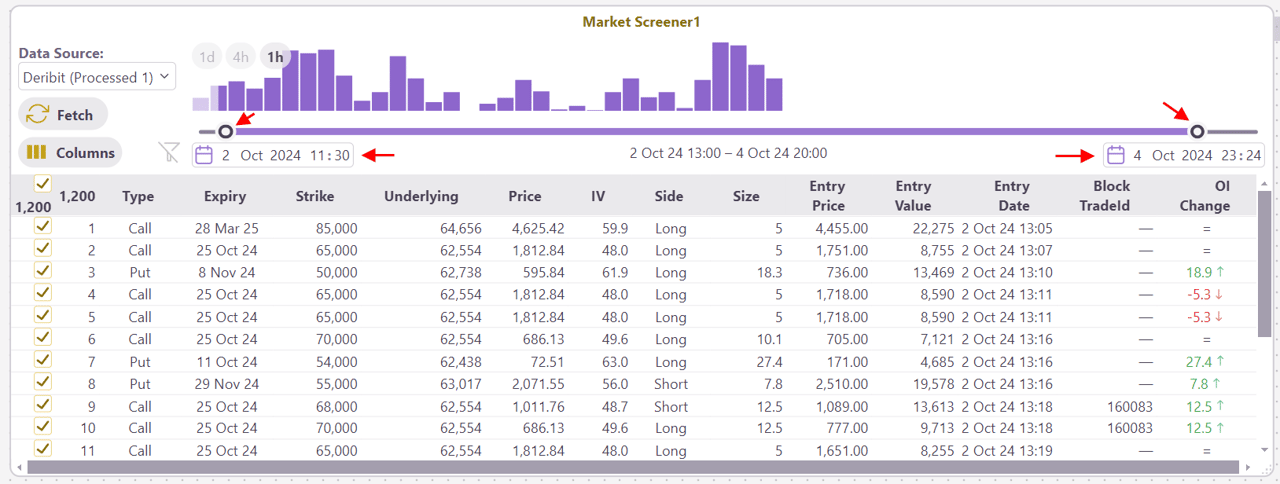The width and height of the screenshot is (1280, 484).
Task: Click the Columns bars icon
Action: click(x=37, y=153)
